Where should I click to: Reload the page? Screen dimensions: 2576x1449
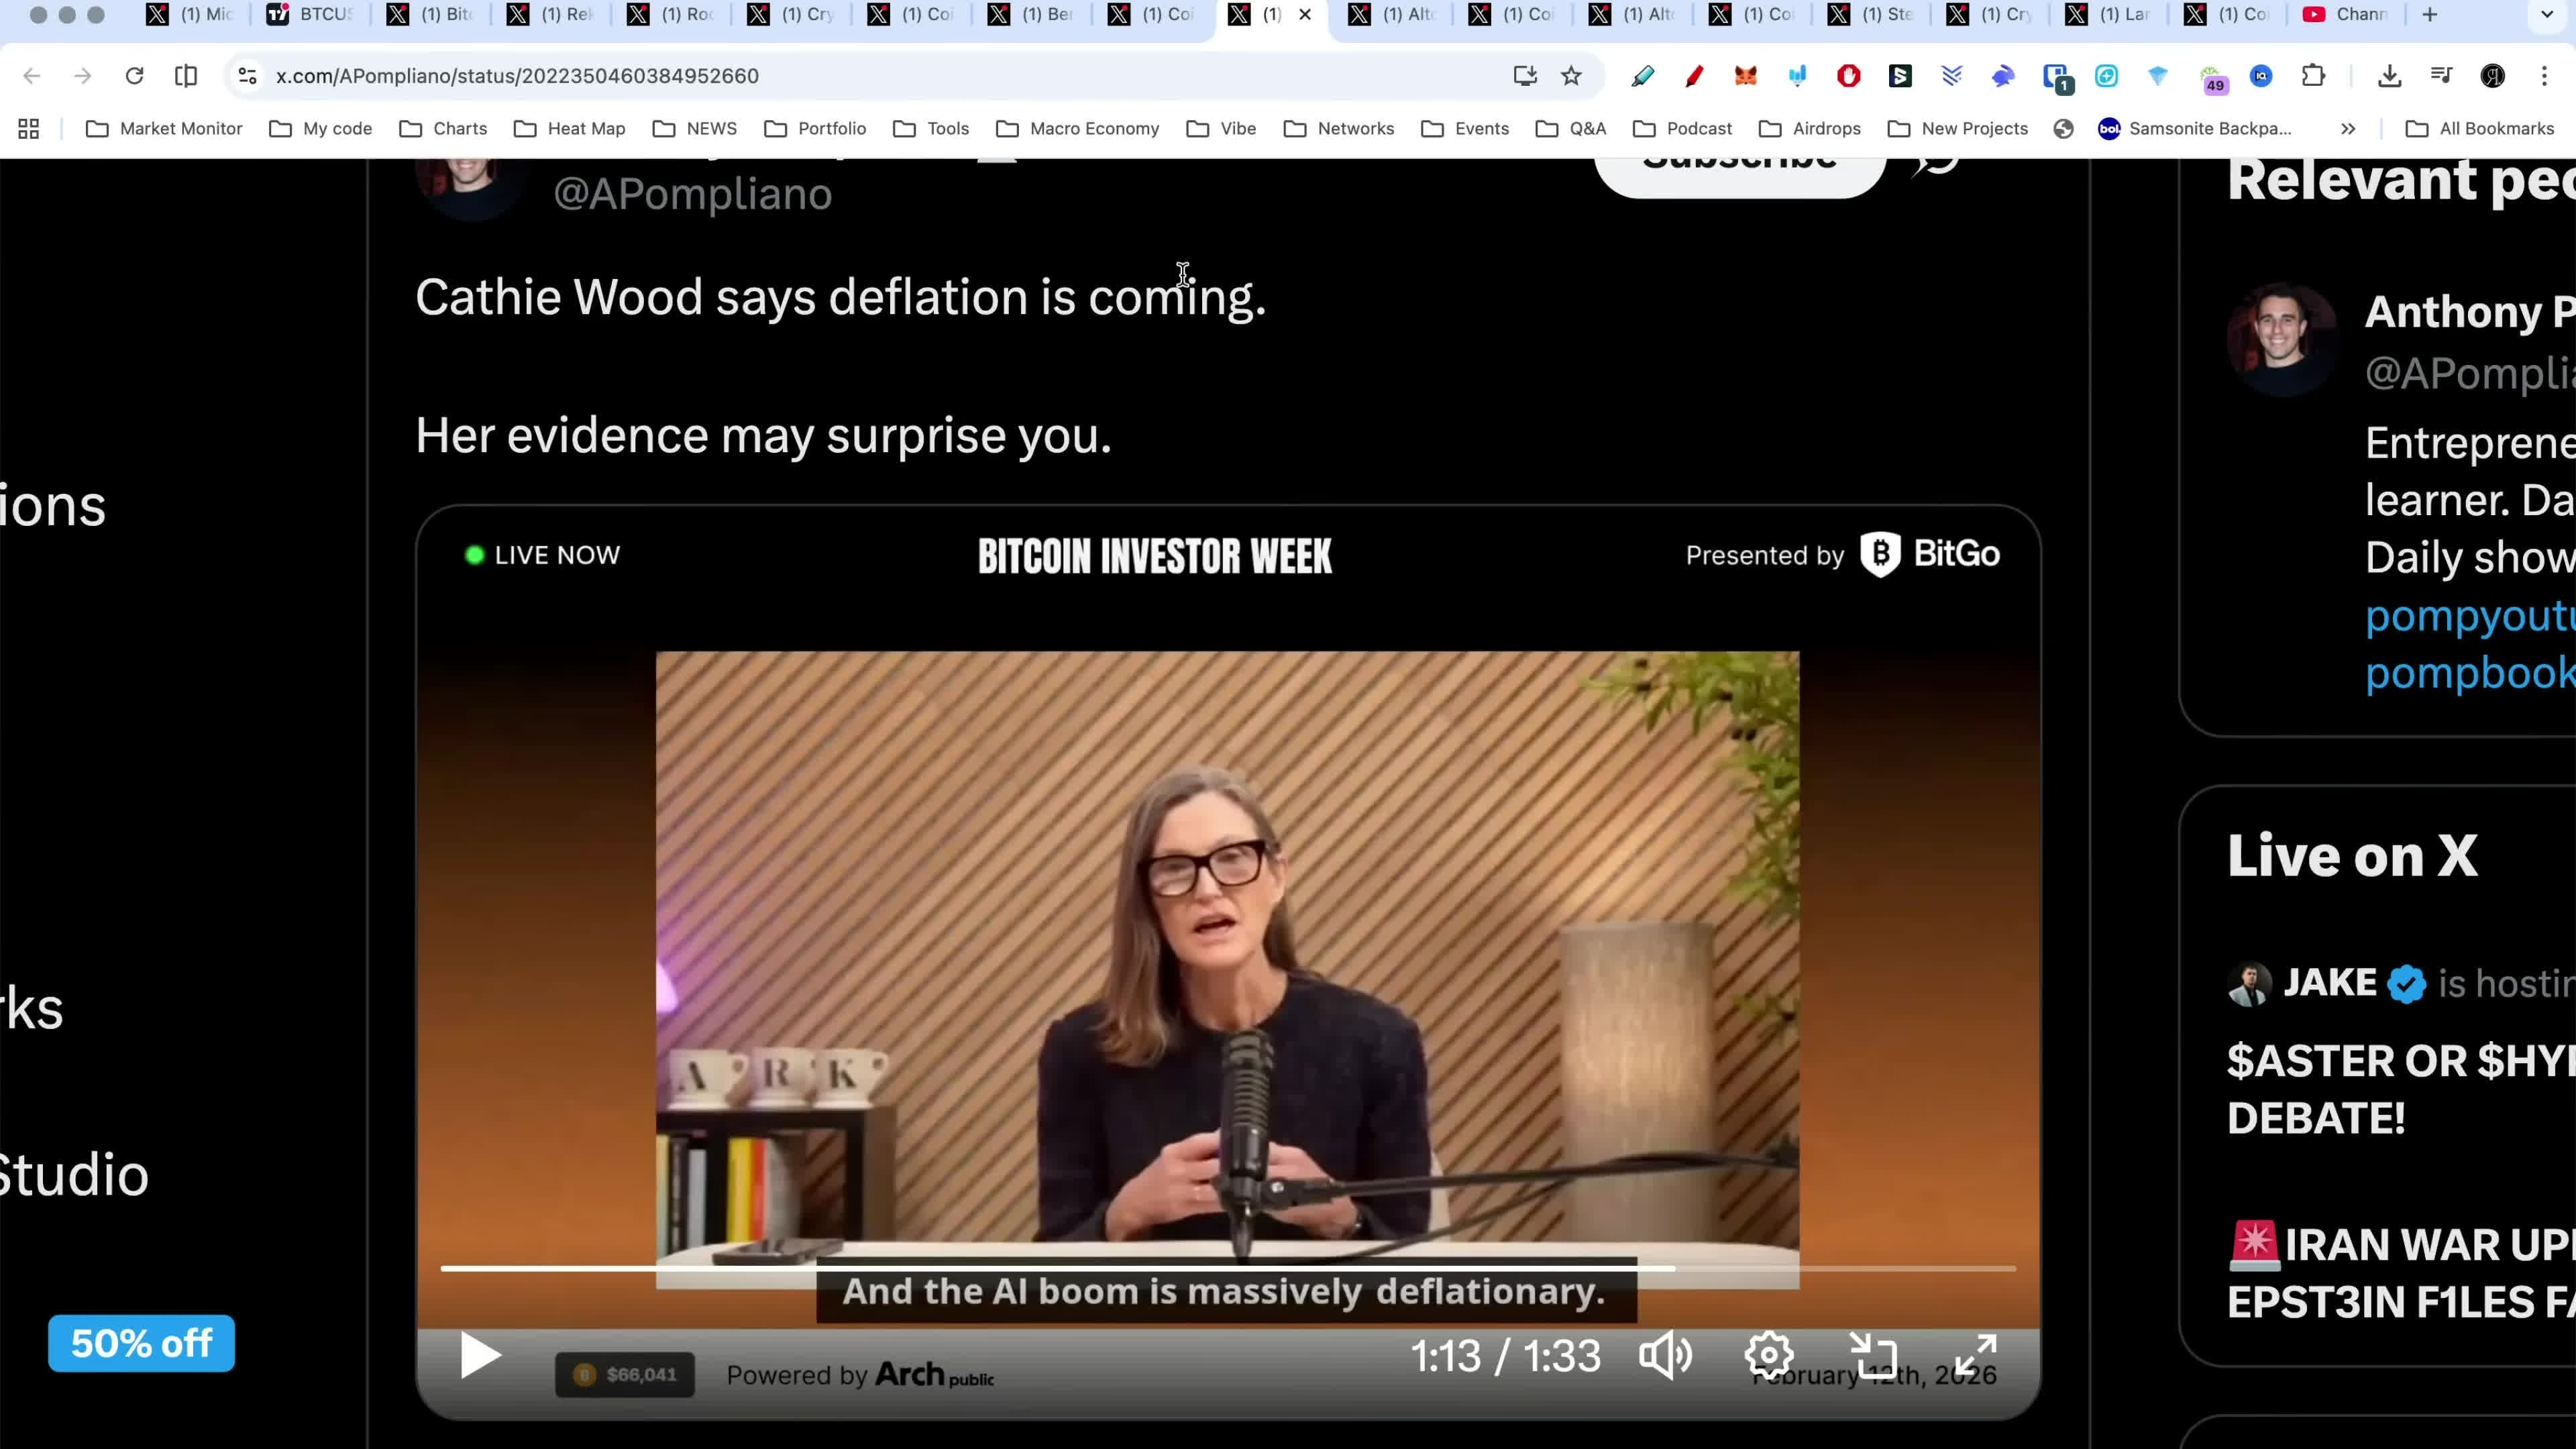134,76
